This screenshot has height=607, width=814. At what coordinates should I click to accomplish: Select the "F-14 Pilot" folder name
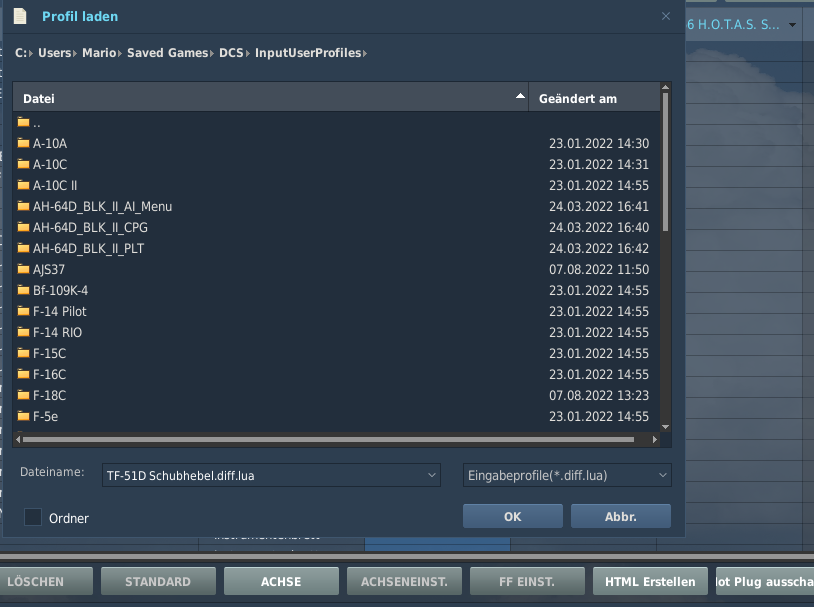60,312
